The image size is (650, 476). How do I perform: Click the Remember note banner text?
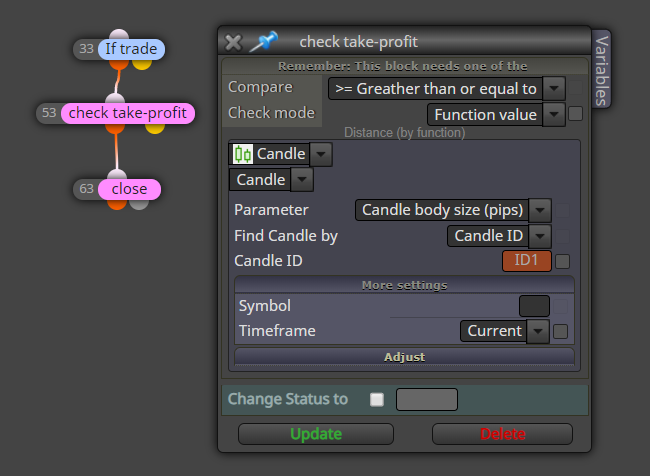point(403,66)
